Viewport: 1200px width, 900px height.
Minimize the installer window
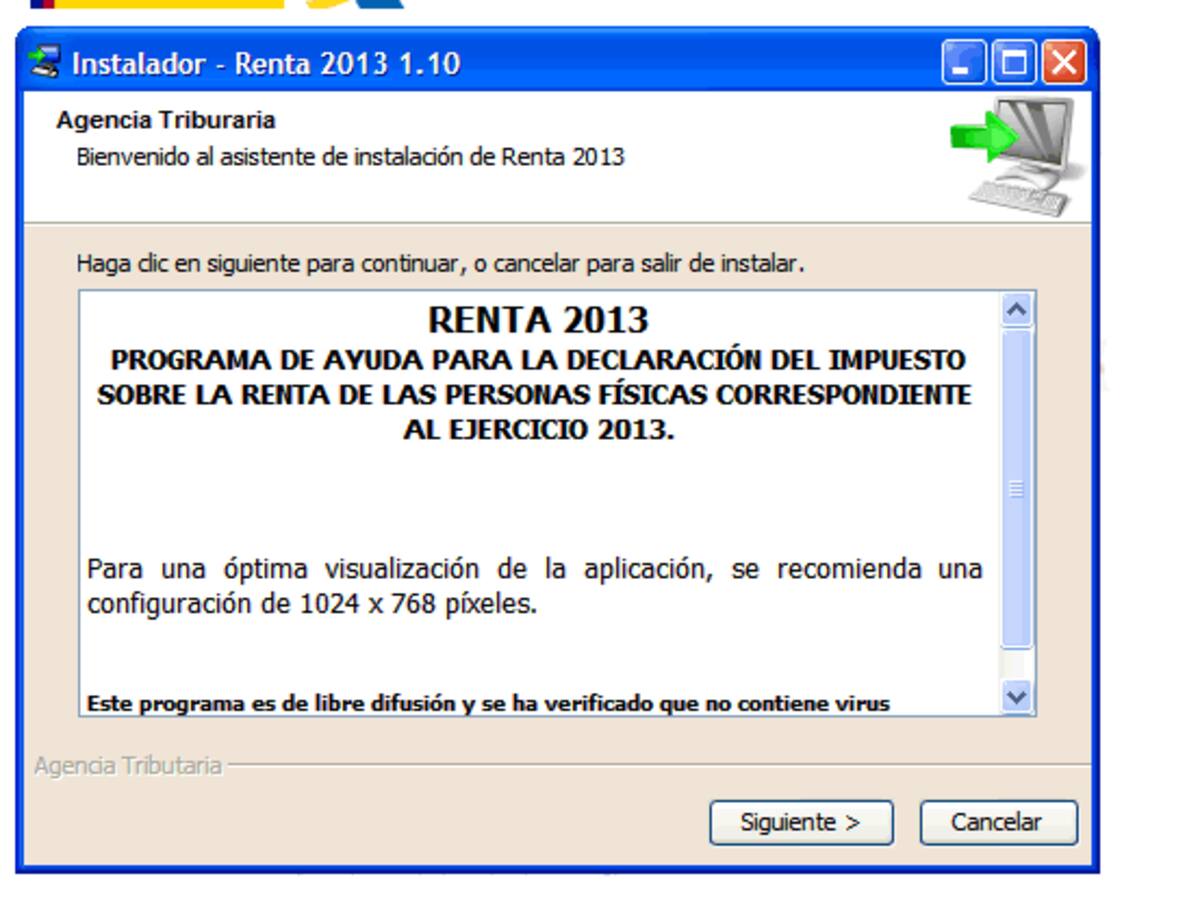coord(964,61)
